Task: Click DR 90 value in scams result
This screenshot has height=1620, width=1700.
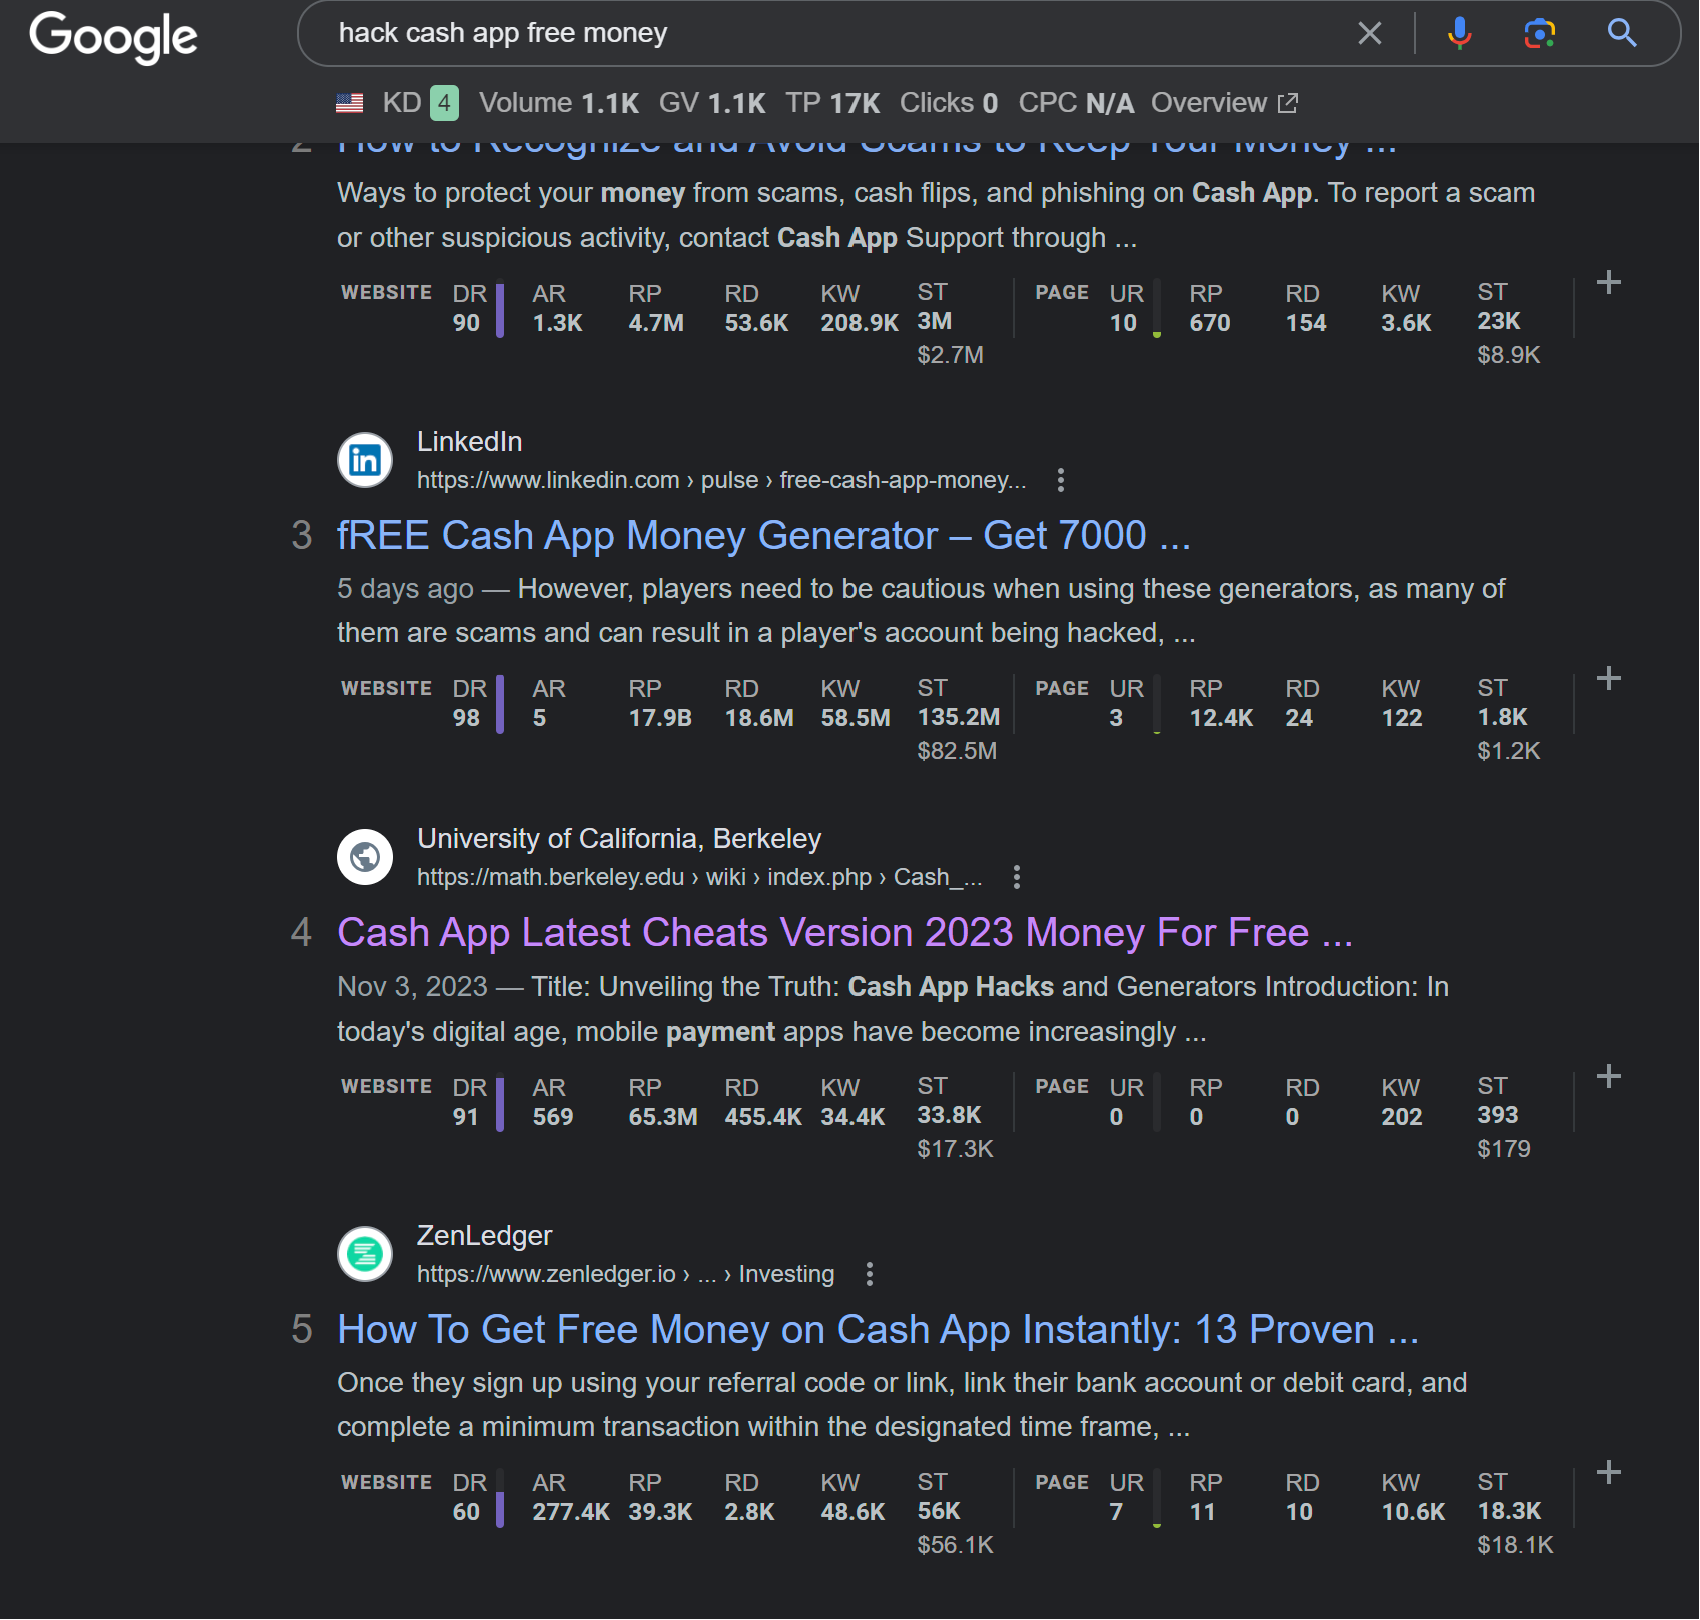Action: pyautogui.click(x=466, y=323)
